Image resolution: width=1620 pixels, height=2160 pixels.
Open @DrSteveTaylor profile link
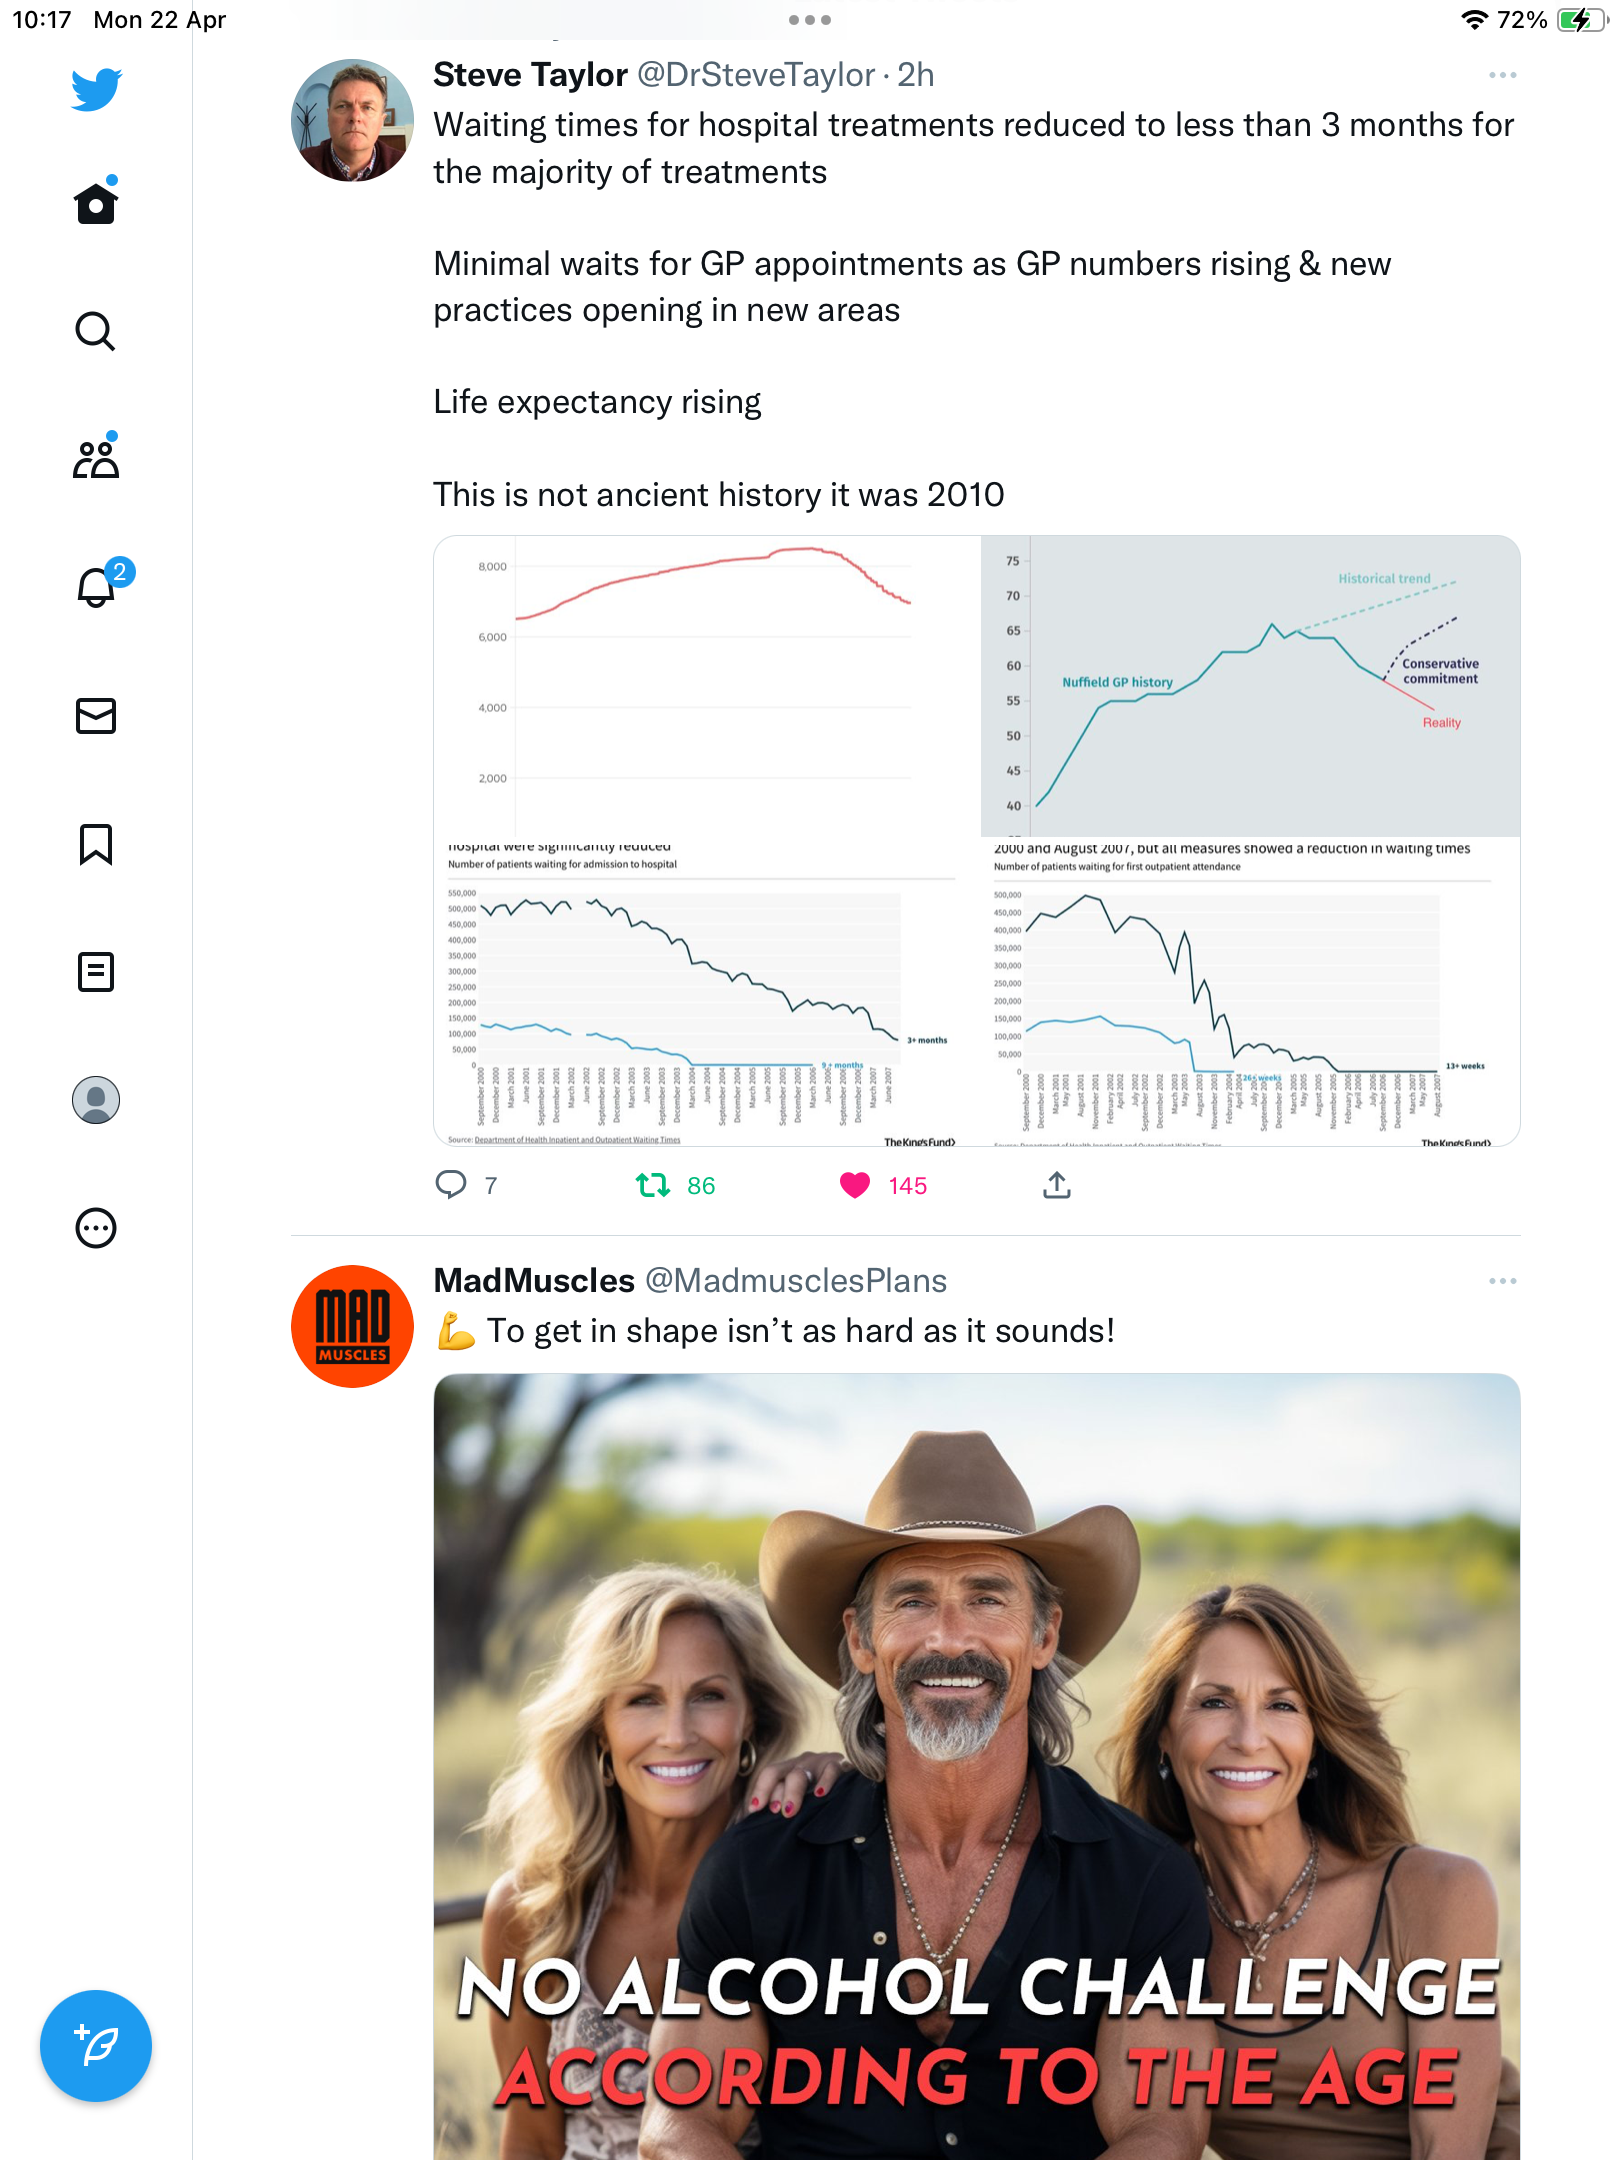756,75
